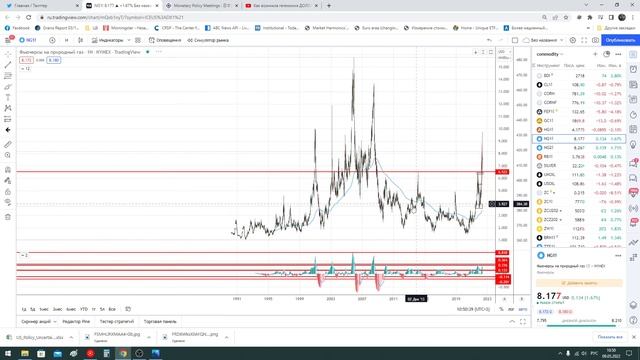Screen dimensions: 640x360
Task: Open chart settings gear icon
Action: (573, 40)
